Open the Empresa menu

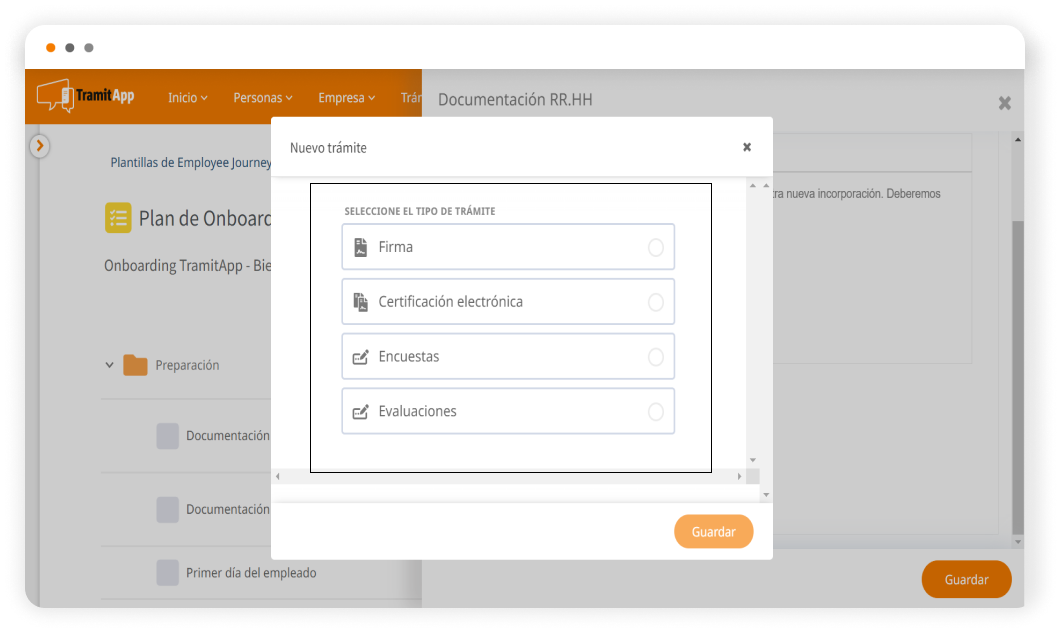(346, 98)
